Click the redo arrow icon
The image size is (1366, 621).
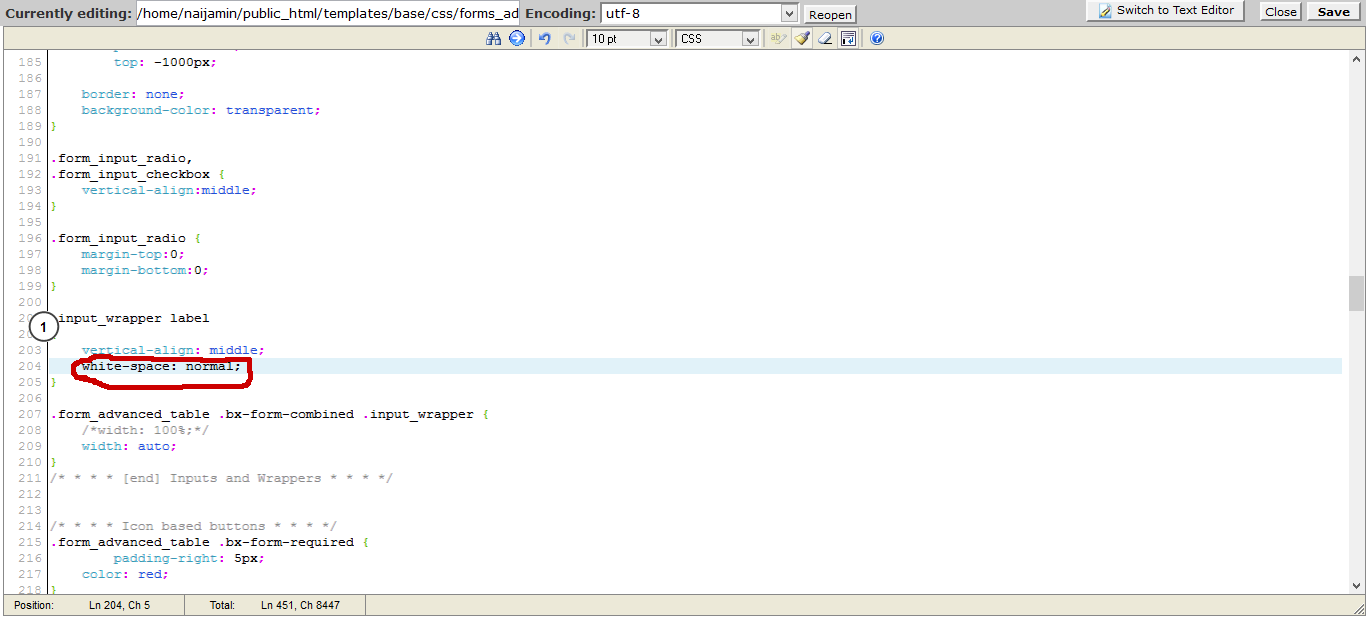569,39
